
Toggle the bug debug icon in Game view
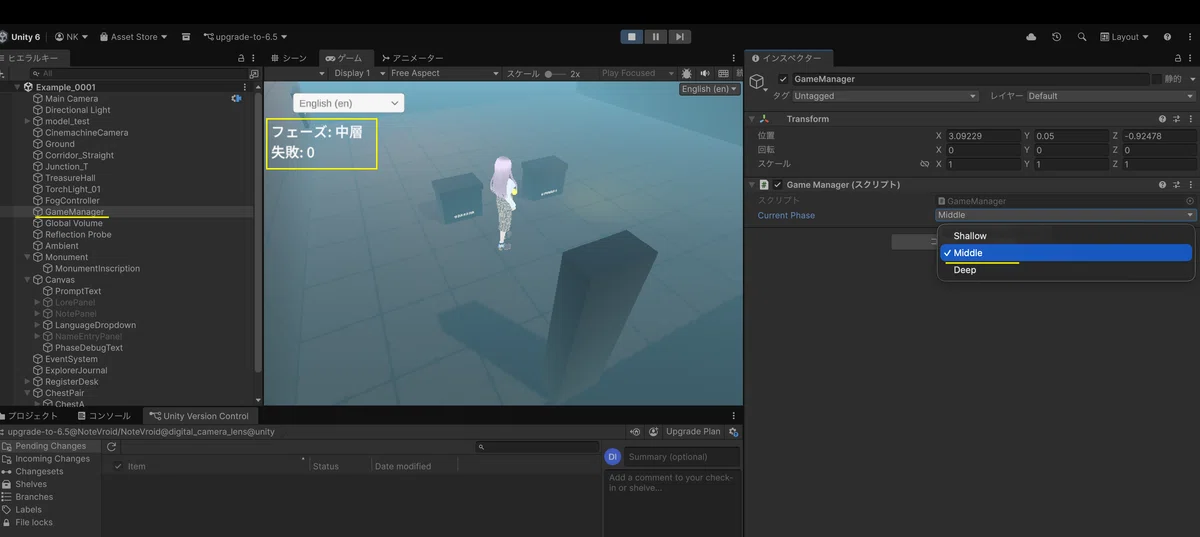point(686,73)
